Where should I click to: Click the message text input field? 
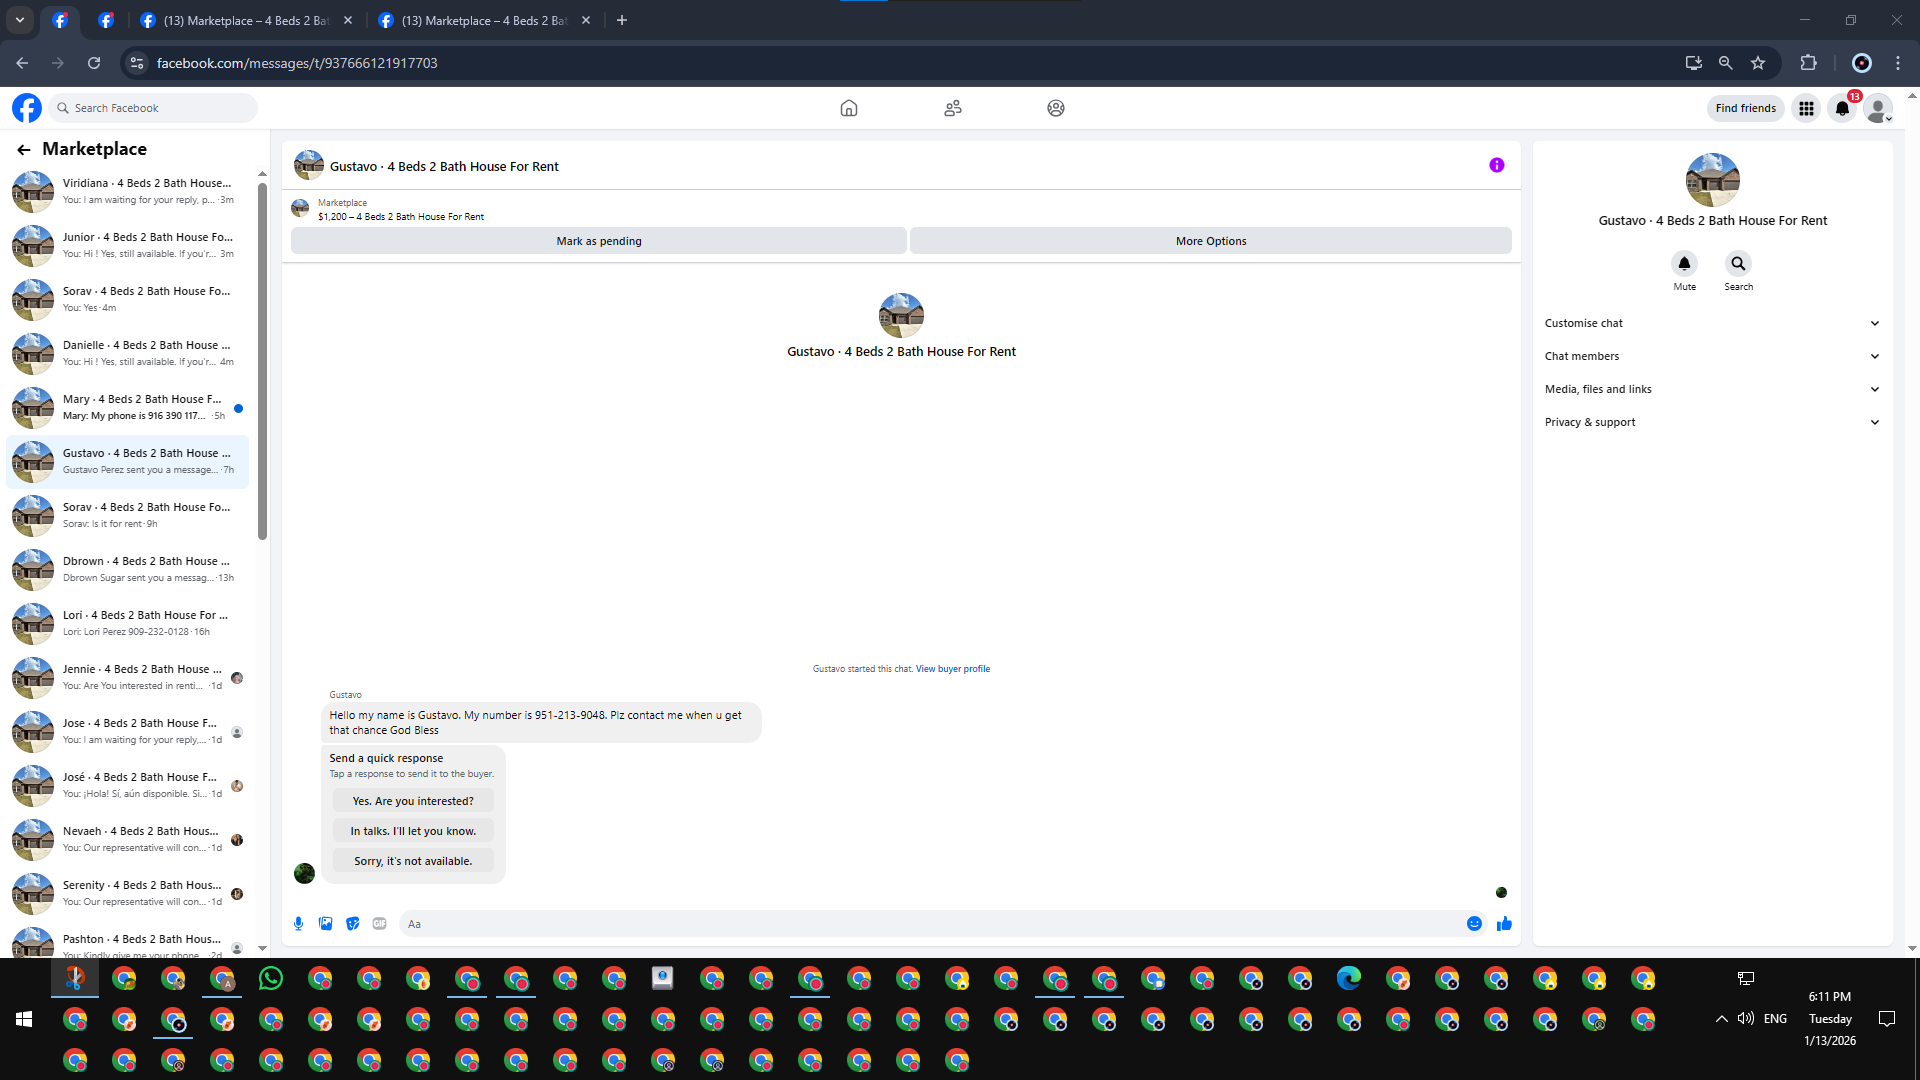[x=930, y=924]
